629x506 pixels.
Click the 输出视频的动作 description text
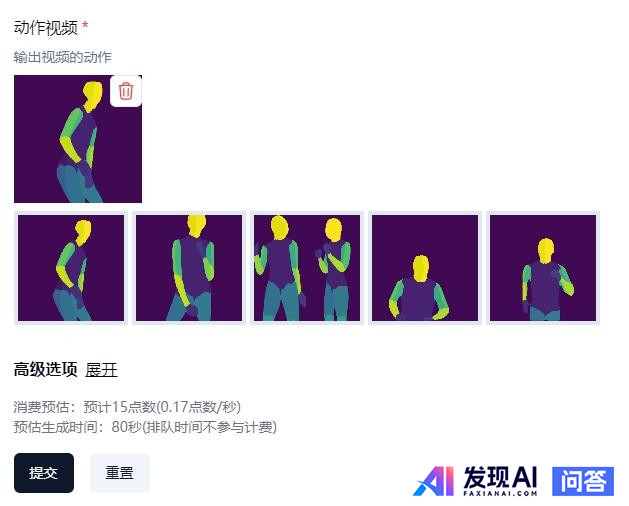coord(63,57)
